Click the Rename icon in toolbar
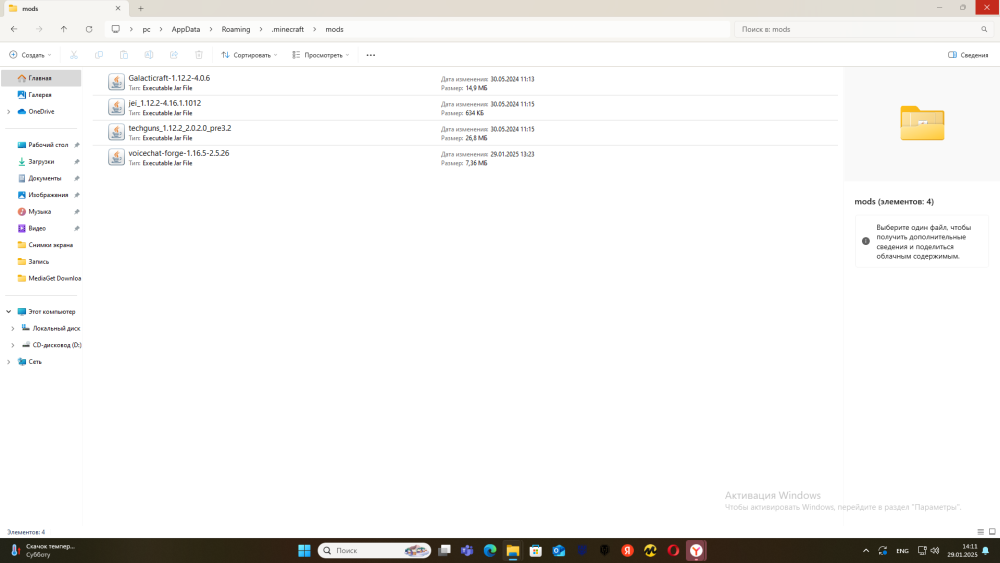 point(149,55)
